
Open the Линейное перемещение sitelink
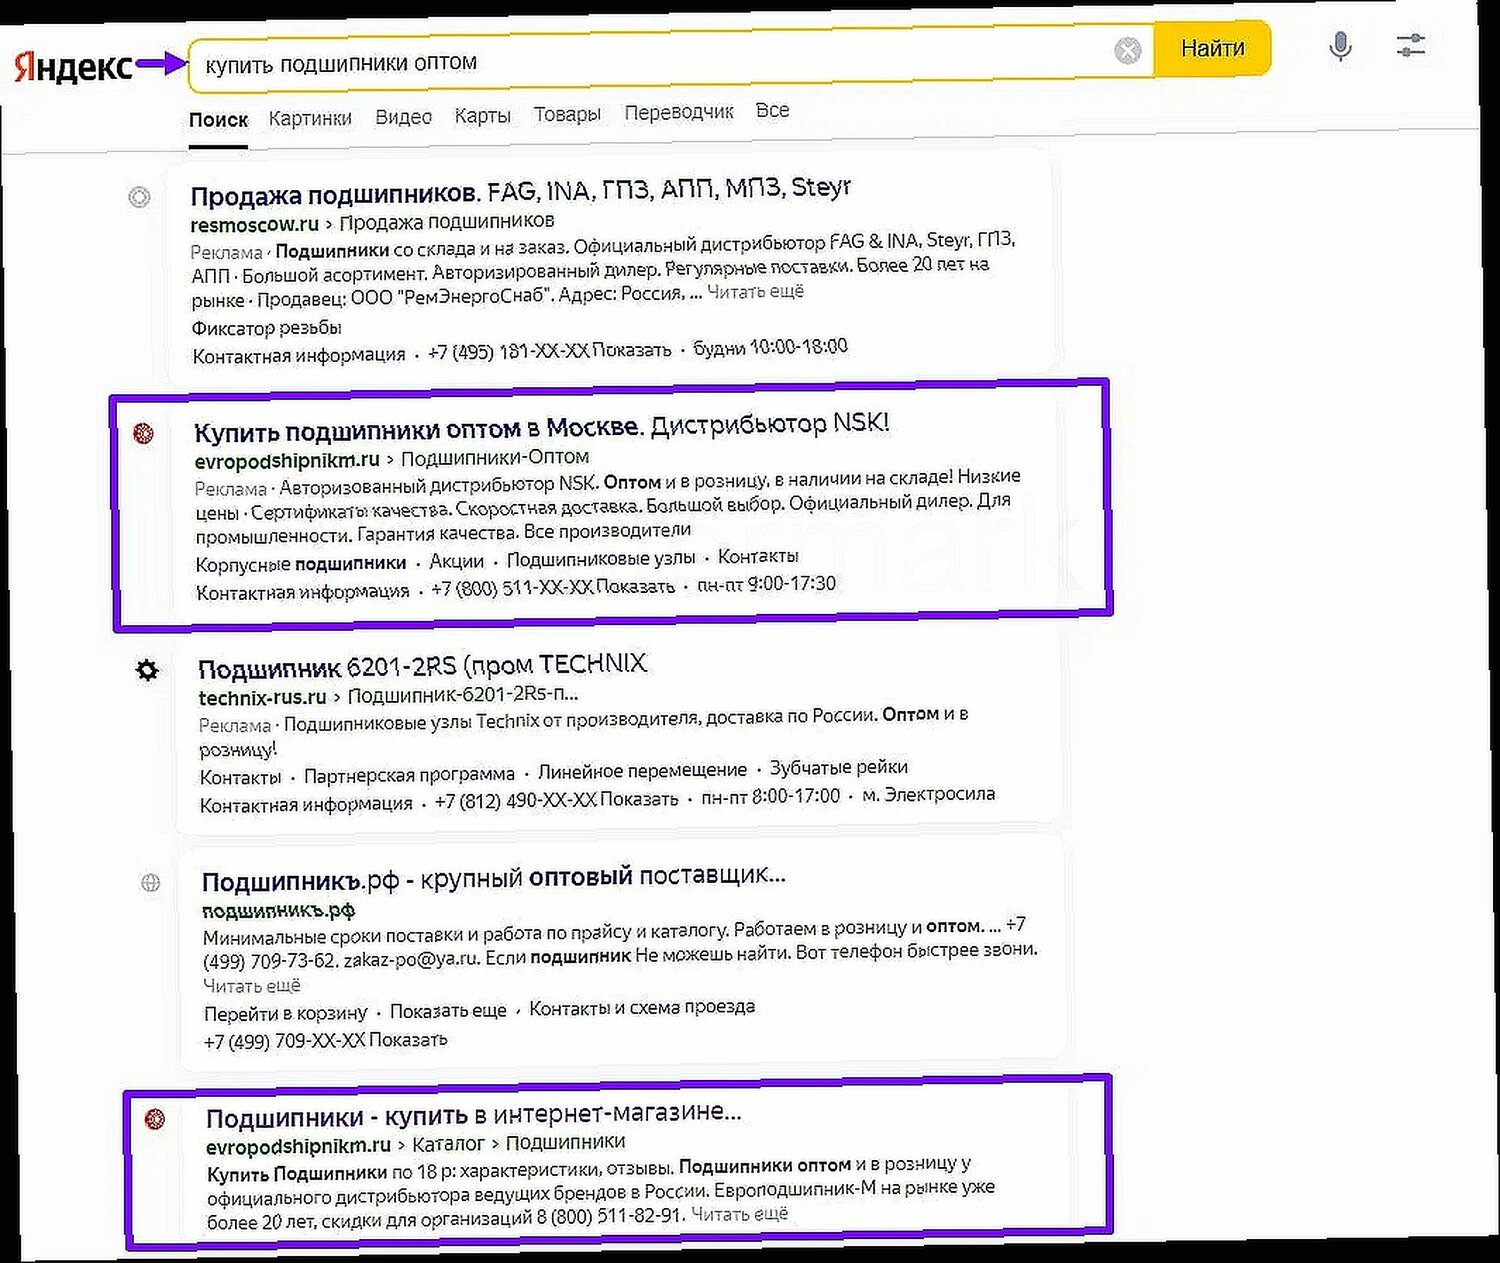[x=642, y=771]
